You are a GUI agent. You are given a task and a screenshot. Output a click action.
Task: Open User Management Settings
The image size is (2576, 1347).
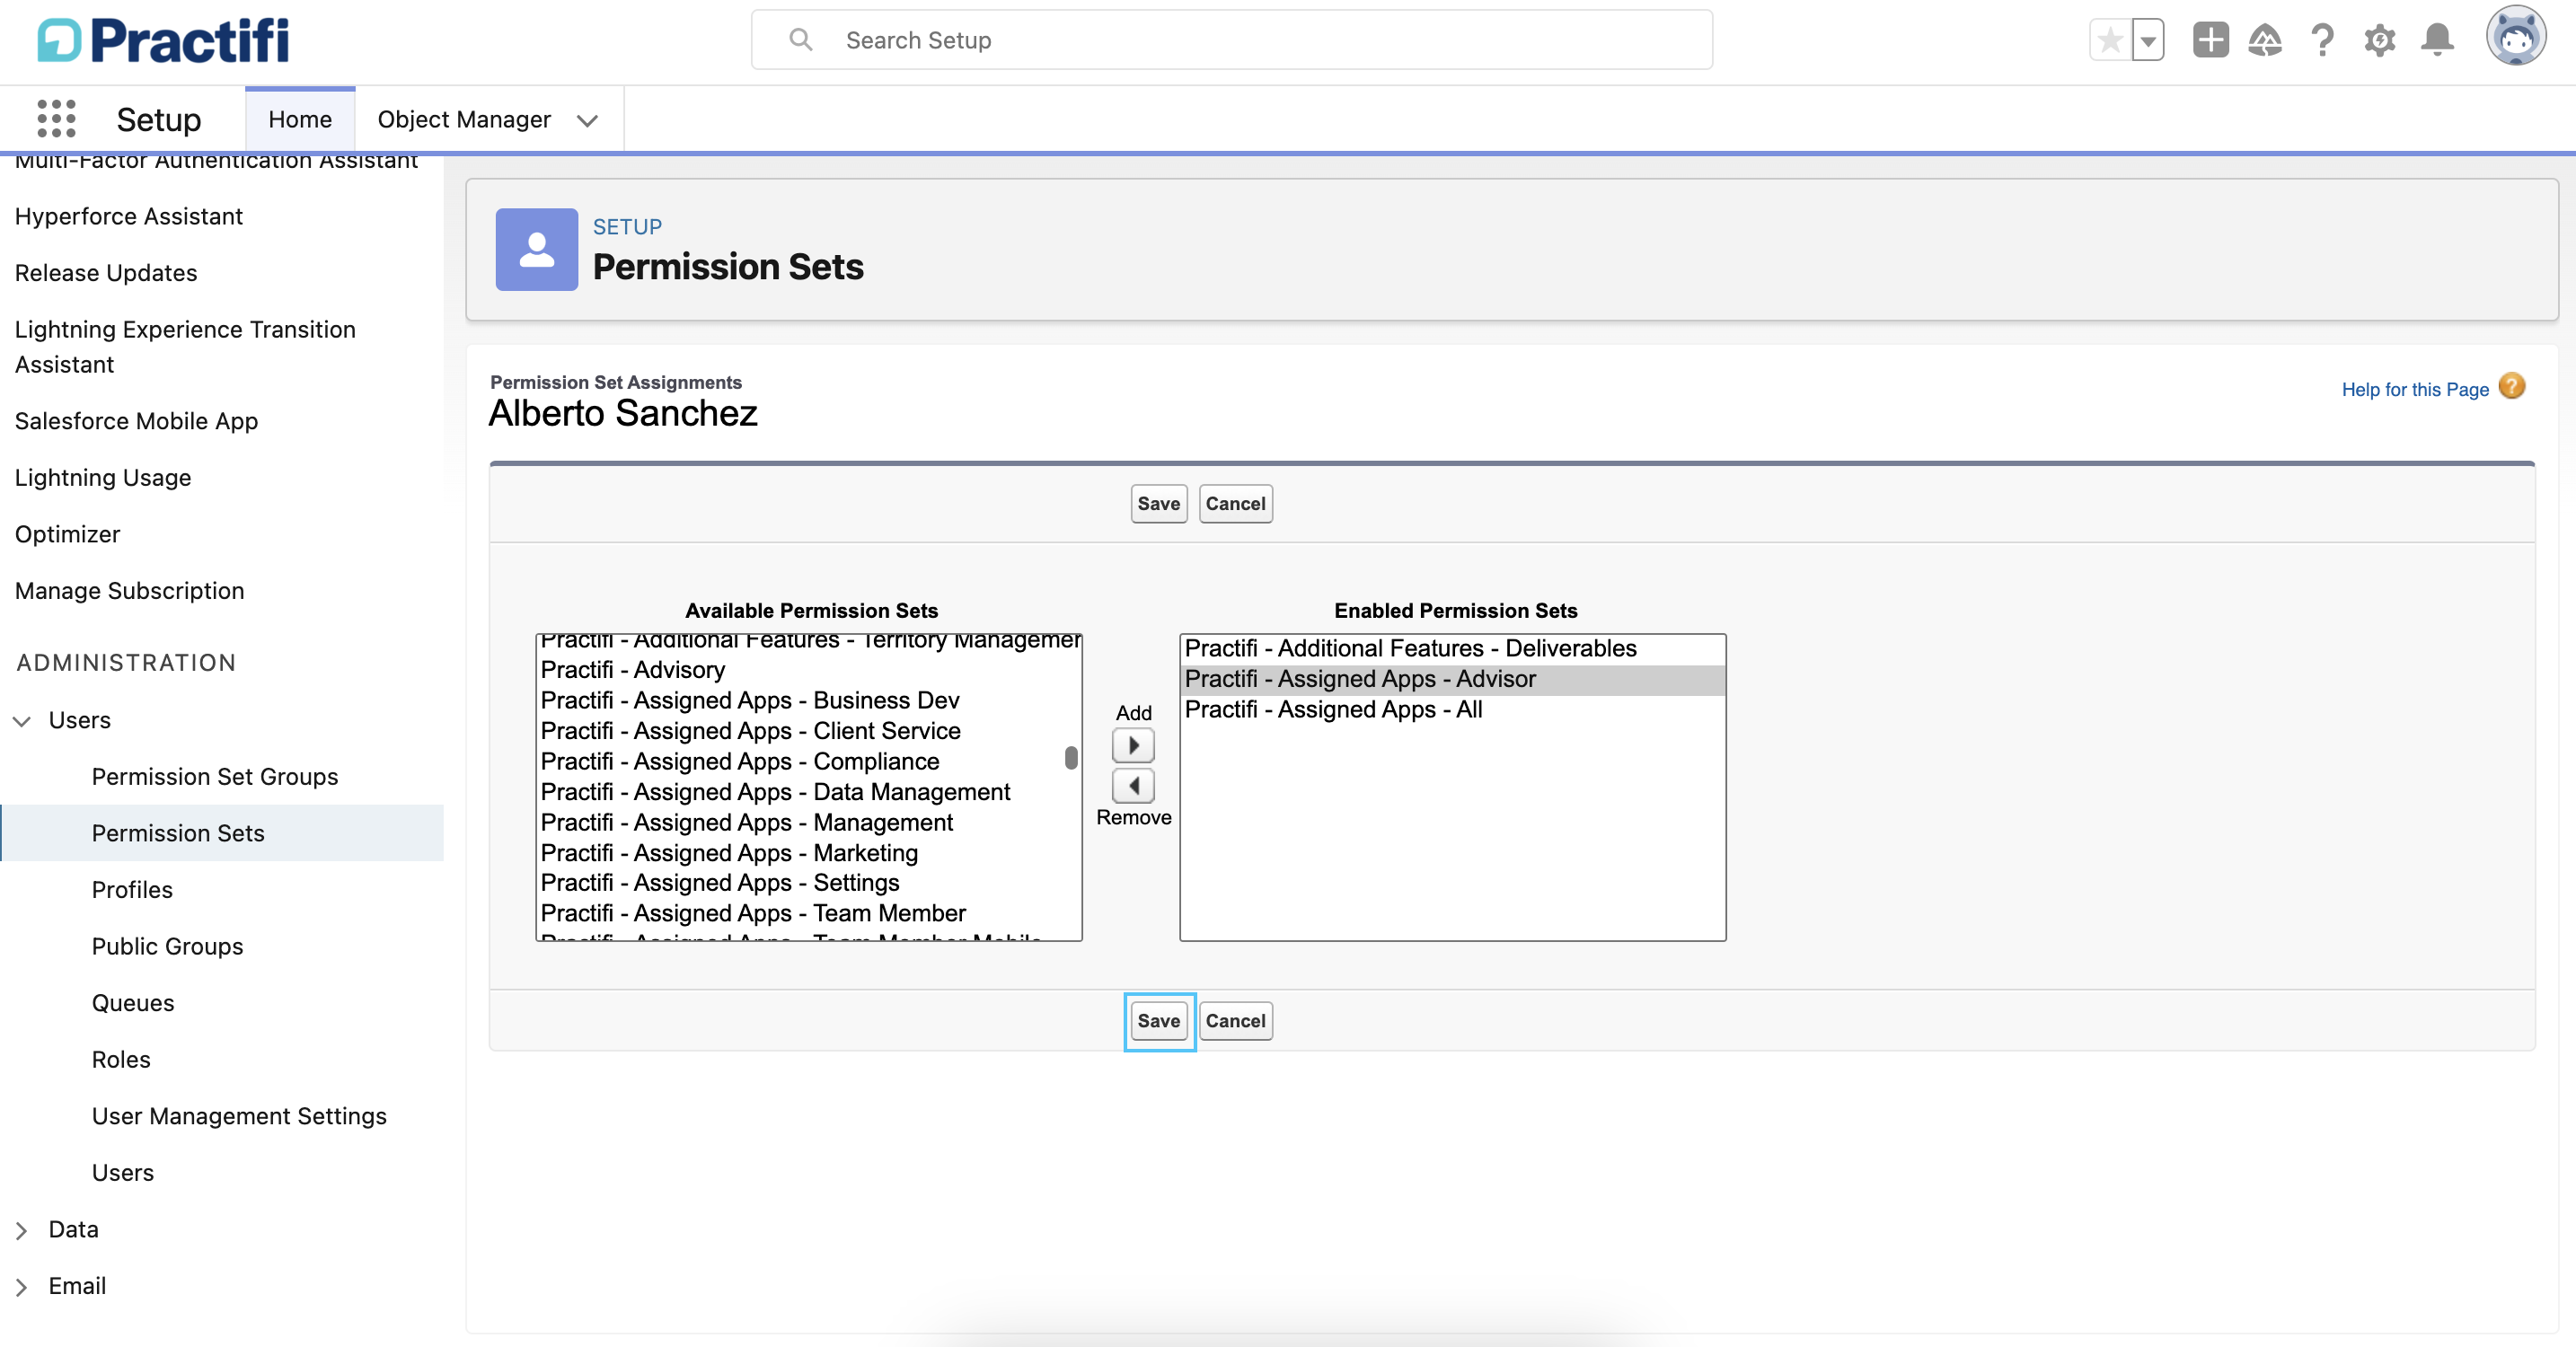pyautogui.click(x=239, y=1115)
